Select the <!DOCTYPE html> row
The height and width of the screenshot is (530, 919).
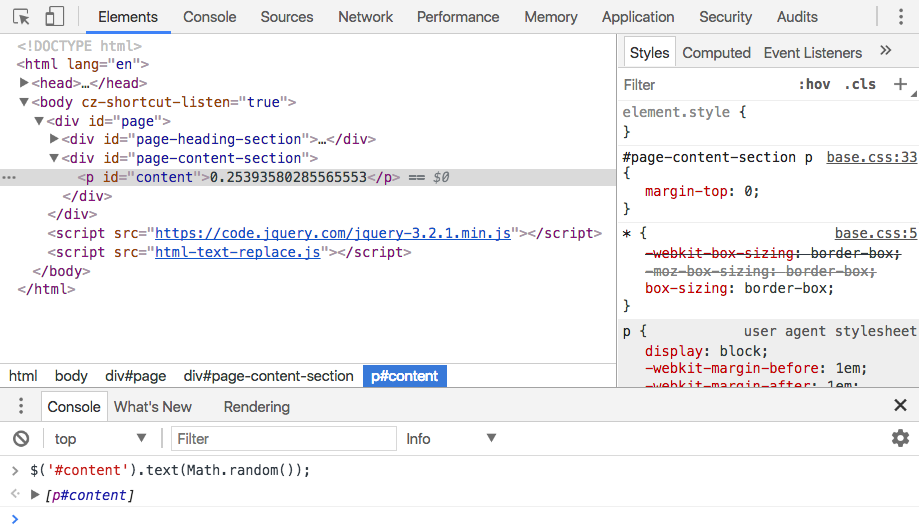tap(79, 45)
